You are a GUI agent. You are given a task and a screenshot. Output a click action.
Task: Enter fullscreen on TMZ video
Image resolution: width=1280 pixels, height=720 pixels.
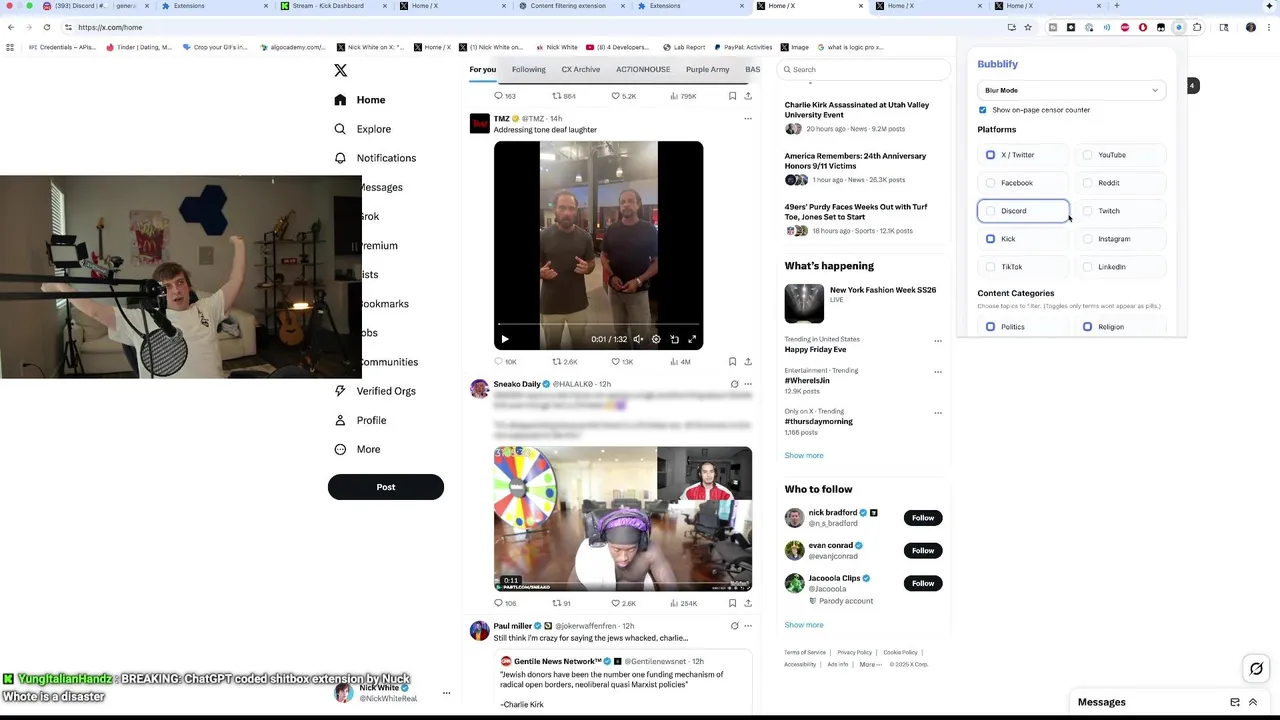(691, 339)
